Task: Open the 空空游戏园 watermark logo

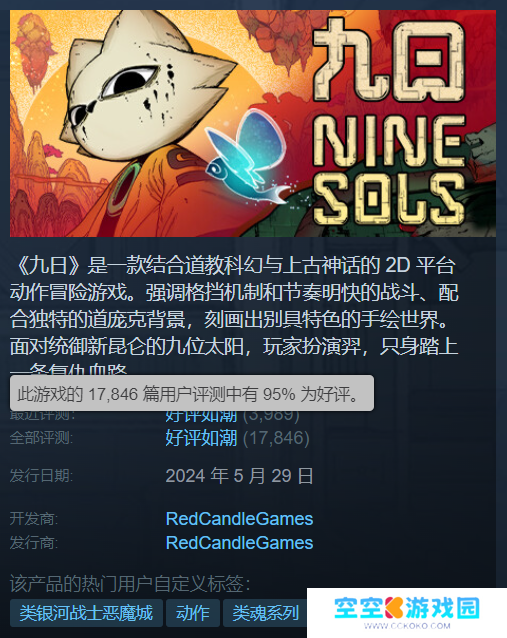Action: tap(407, 608)
